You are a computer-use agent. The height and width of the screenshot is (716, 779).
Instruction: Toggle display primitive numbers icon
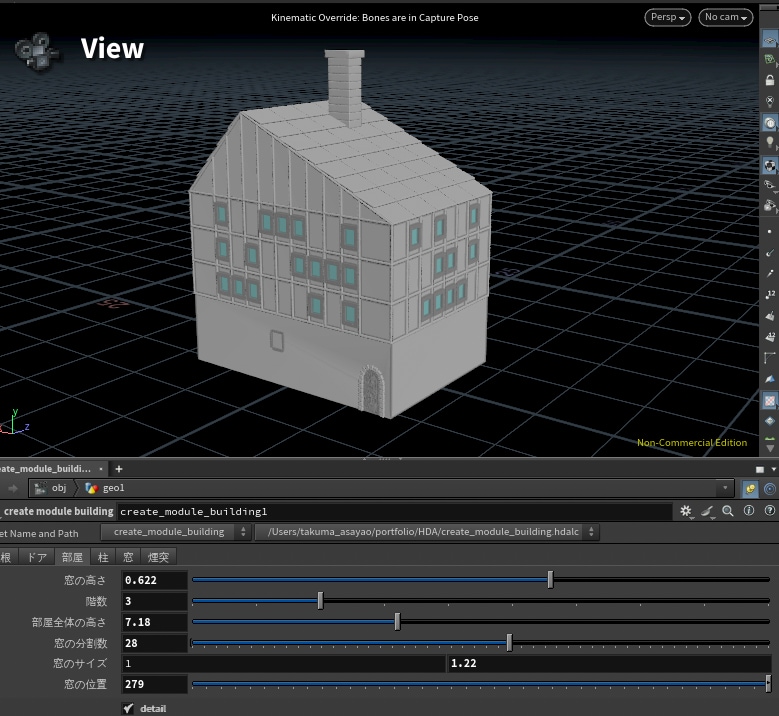click(770, 337)
